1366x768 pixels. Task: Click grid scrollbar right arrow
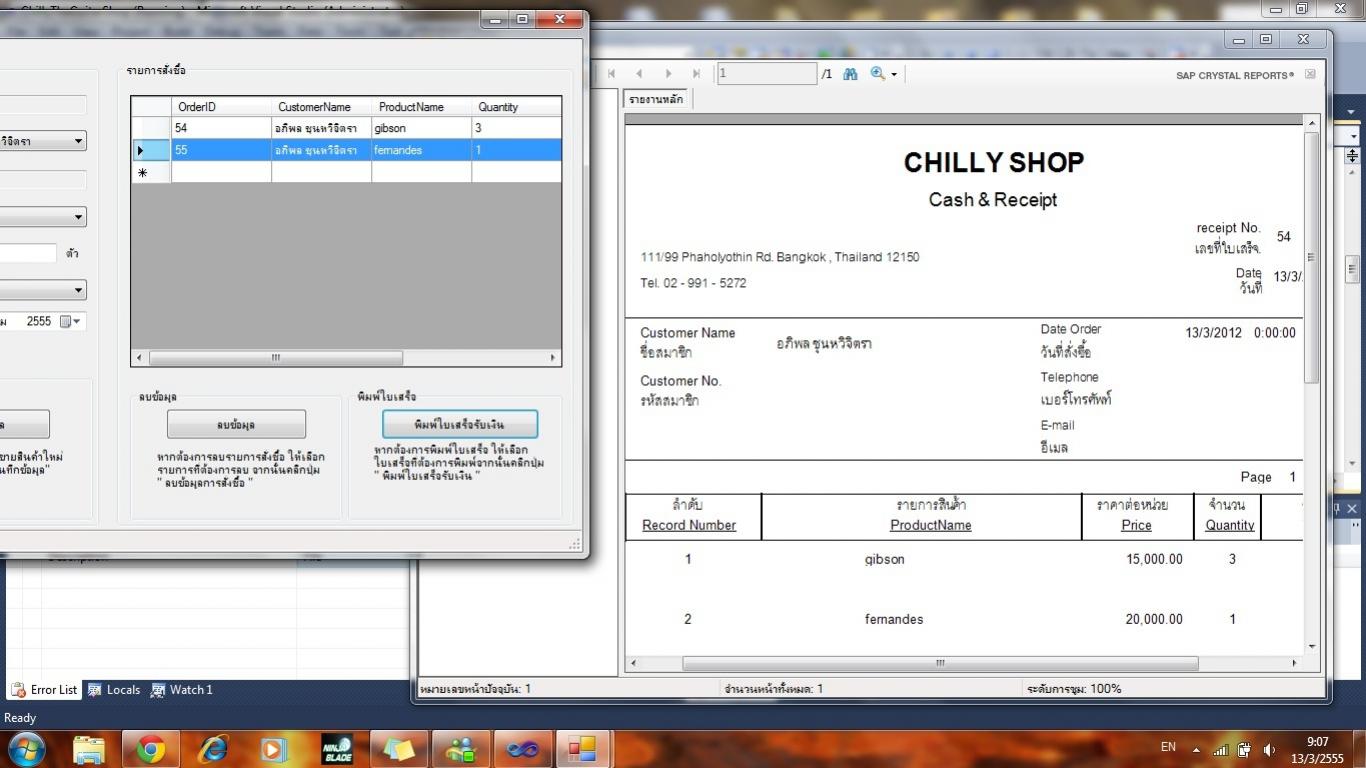point(553,358)
